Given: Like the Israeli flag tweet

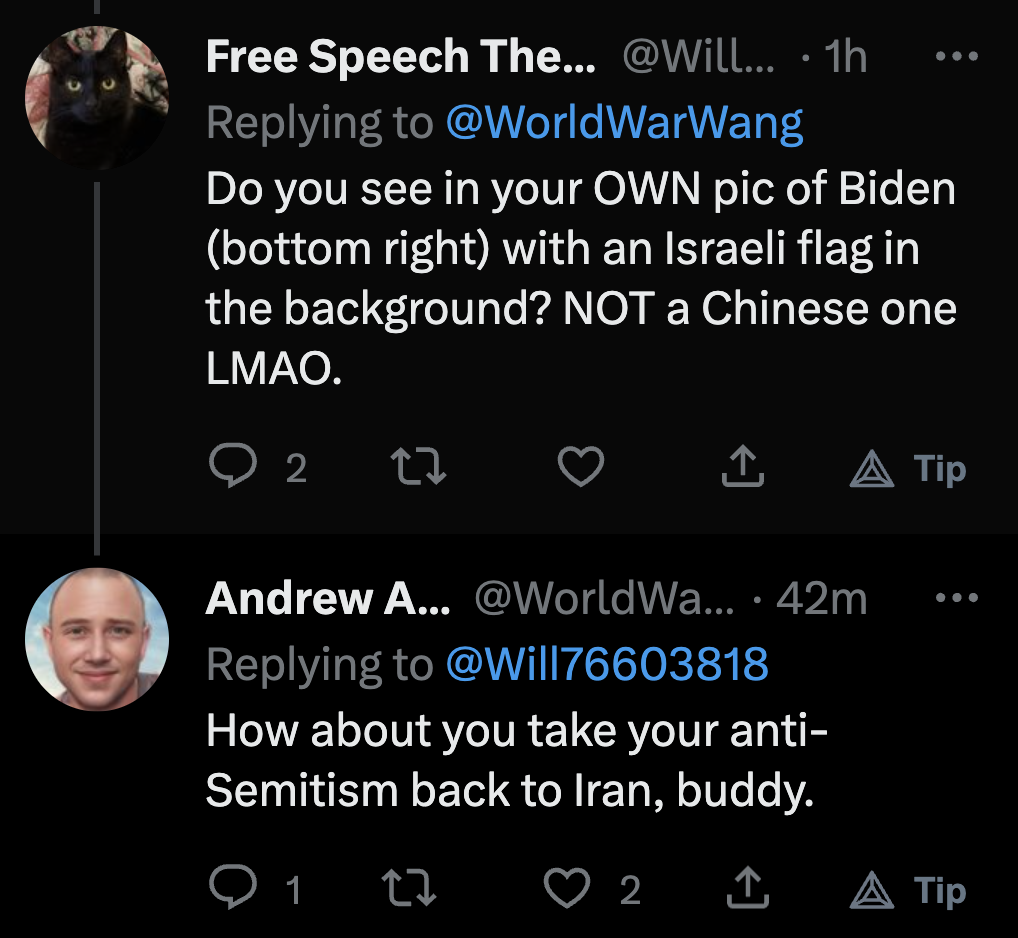Looking at the screenshot, I should pos(580,468).
